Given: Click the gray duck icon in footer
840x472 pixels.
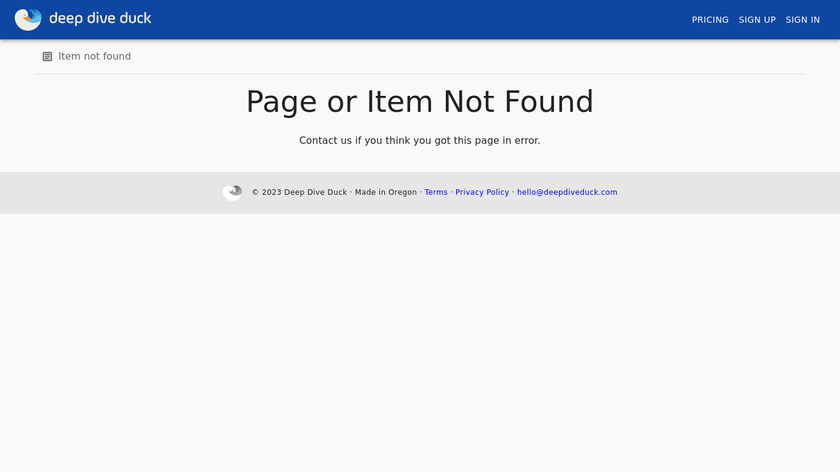Looking at the screenshot, I should click(232, 192).
